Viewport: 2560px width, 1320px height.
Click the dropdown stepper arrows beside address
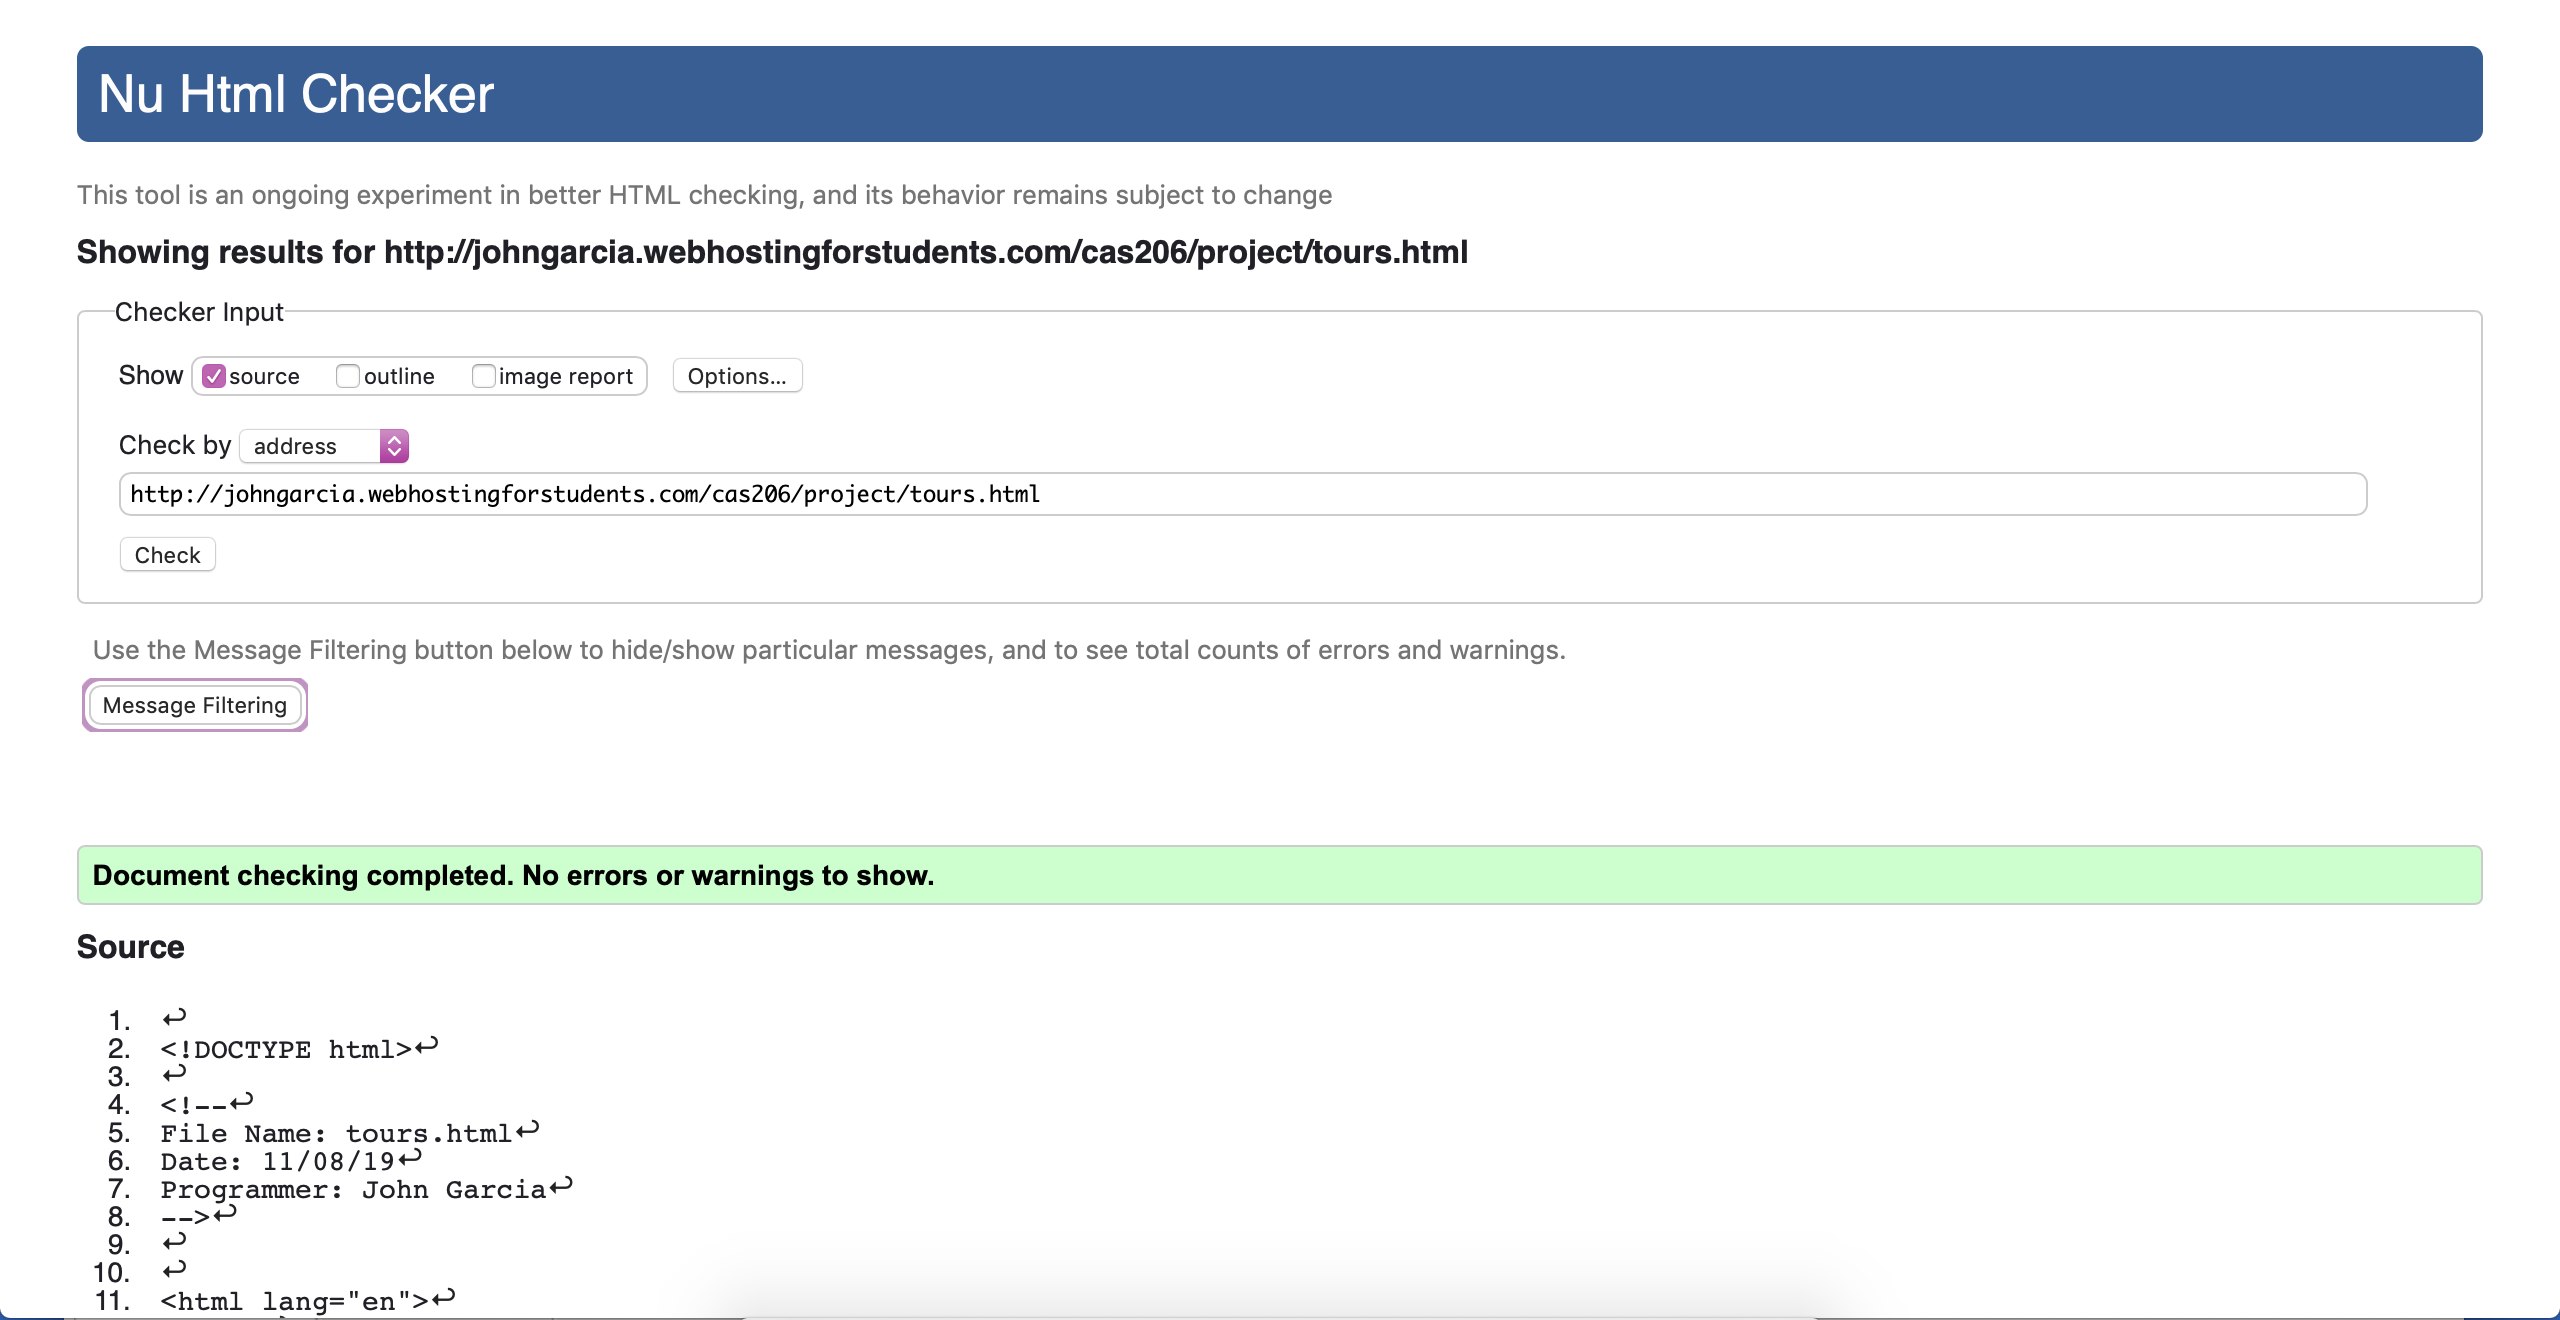394,446
